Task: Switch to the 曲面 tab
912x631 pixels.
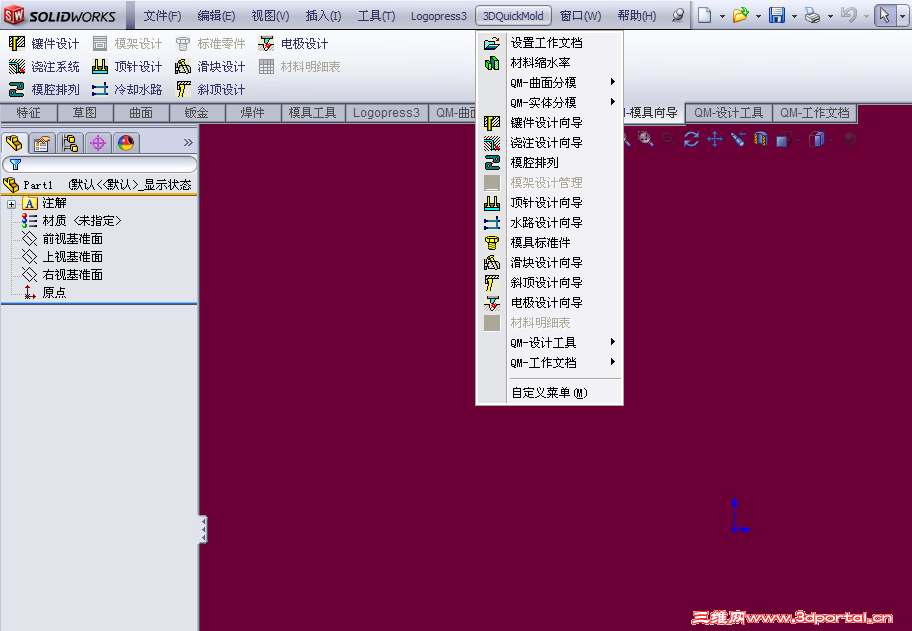Action: pos(141,113)
